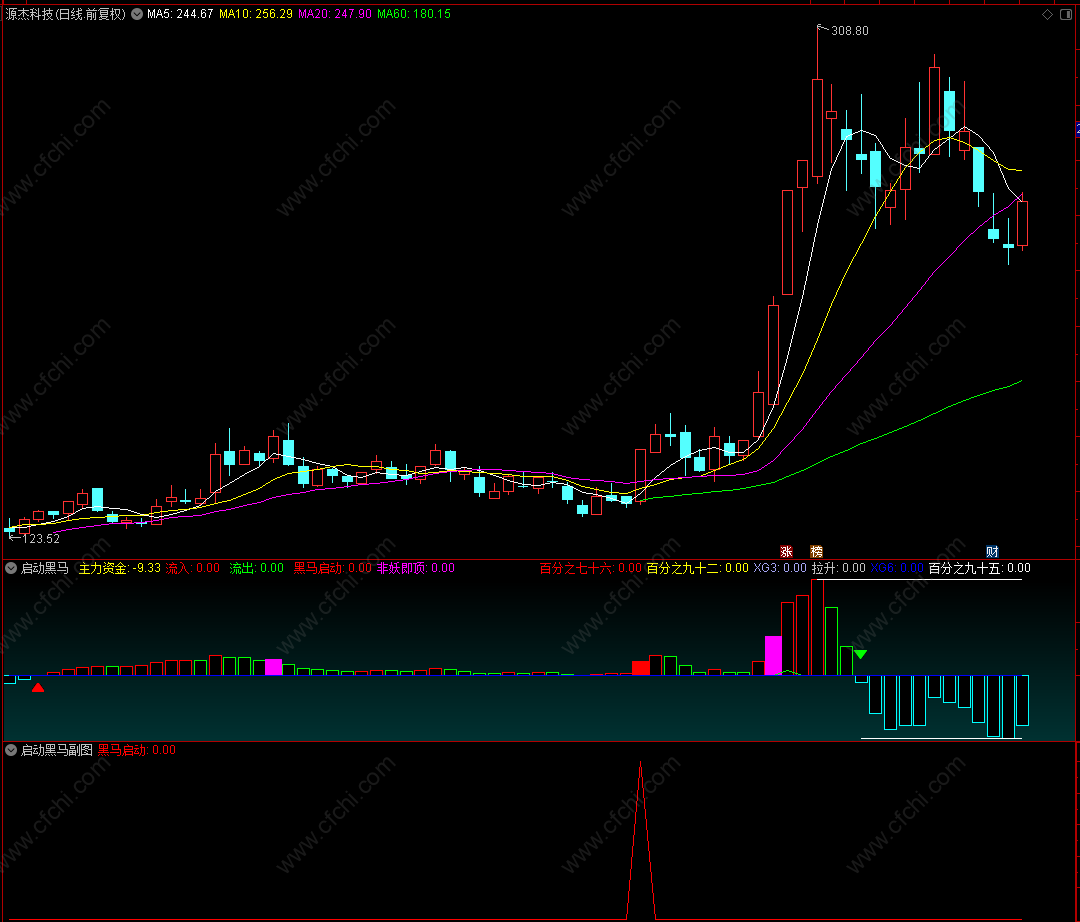The height and width of the screenshot is (922, 1080).
Task: Click the 非妖即顶: 0.00 value
Action: (416, 568)
